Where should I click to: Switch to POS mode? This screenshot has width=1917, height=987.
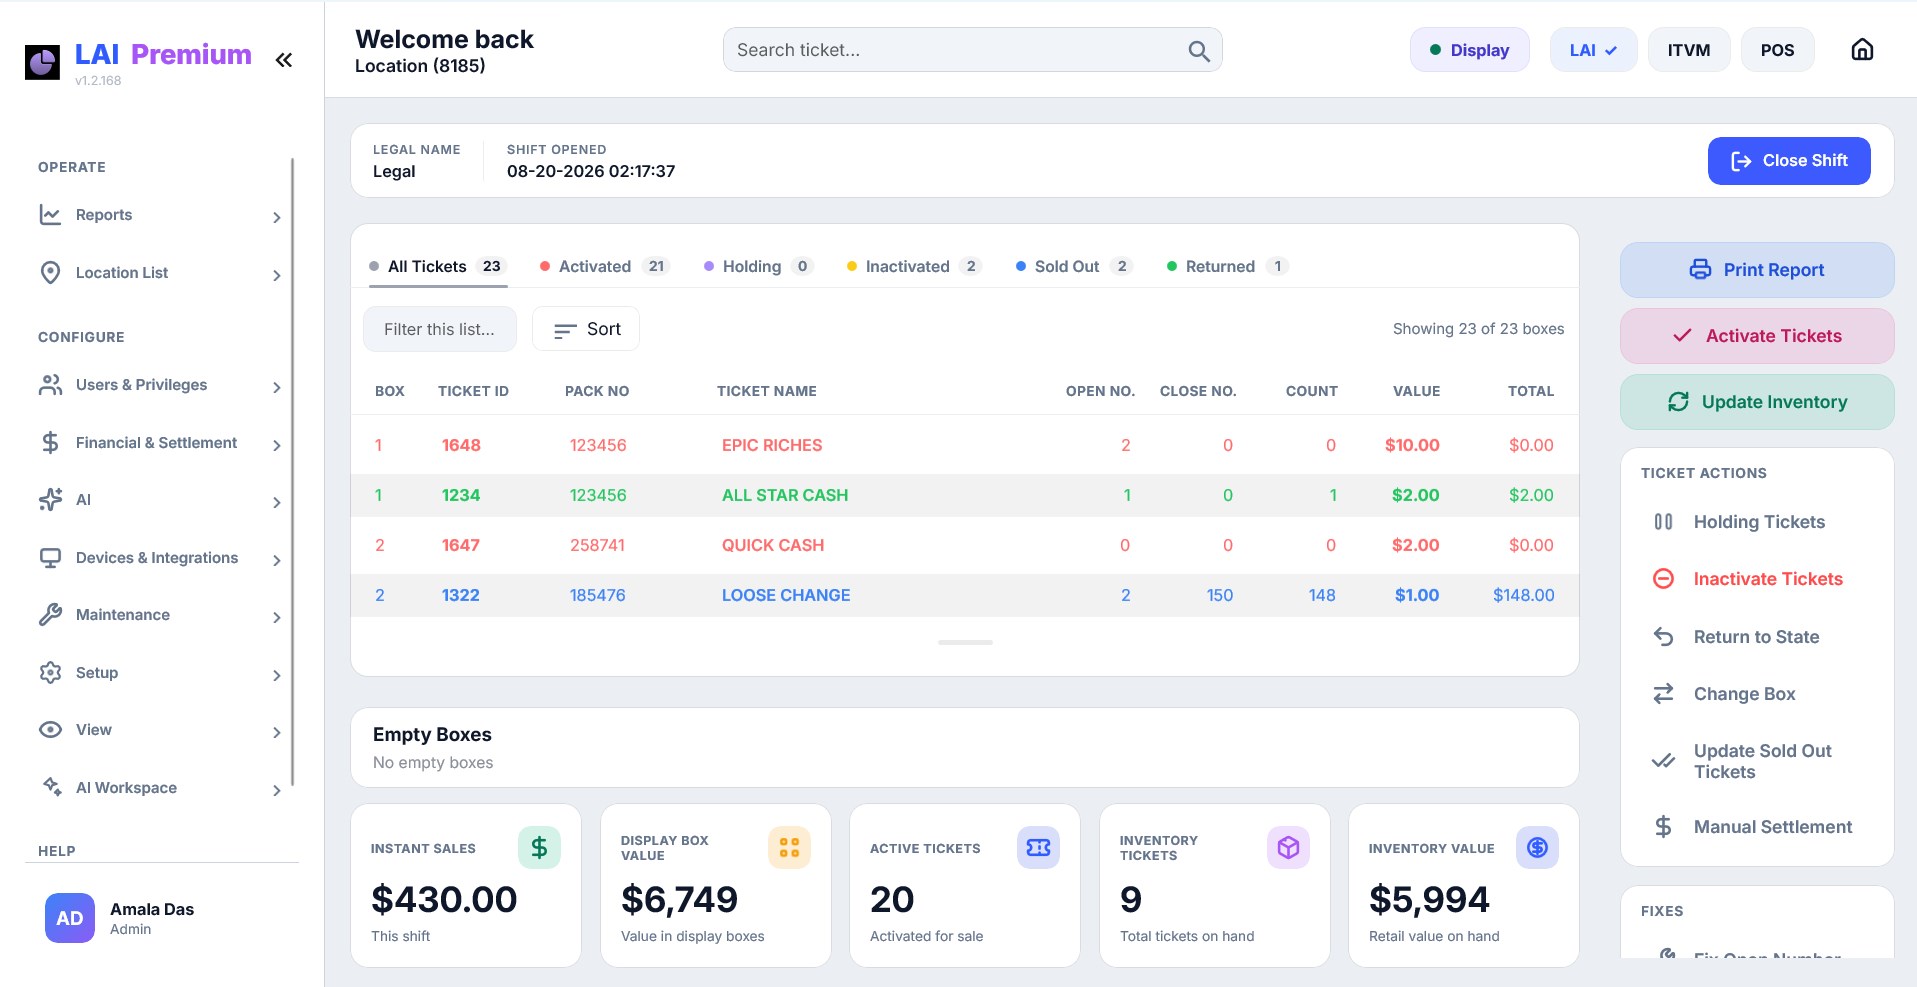point(1777,50)
